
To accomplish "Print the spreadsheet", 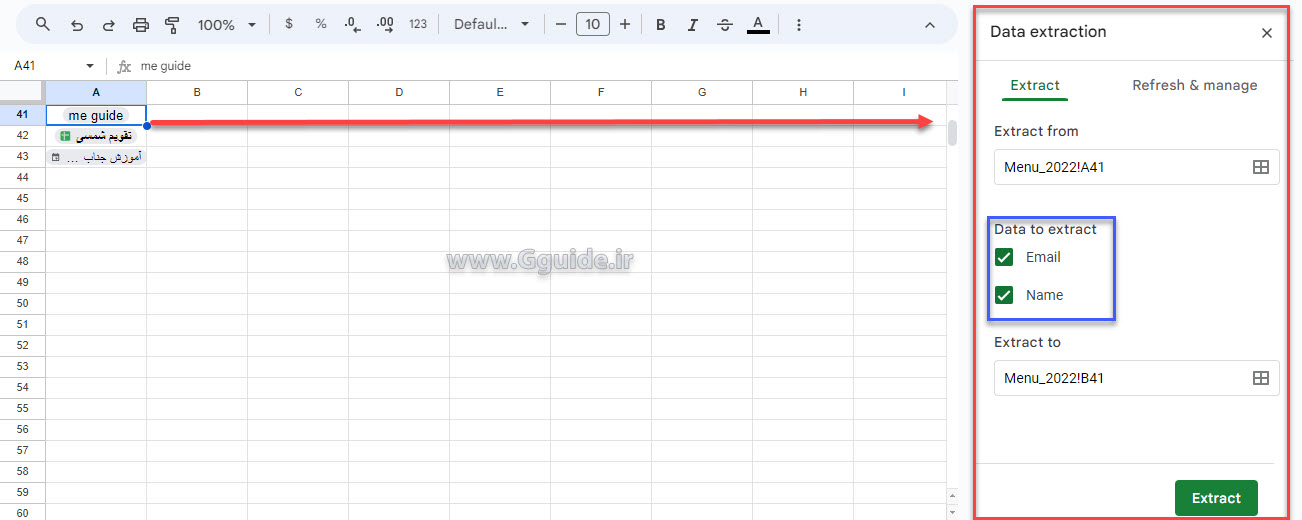I will coord(141,25).
